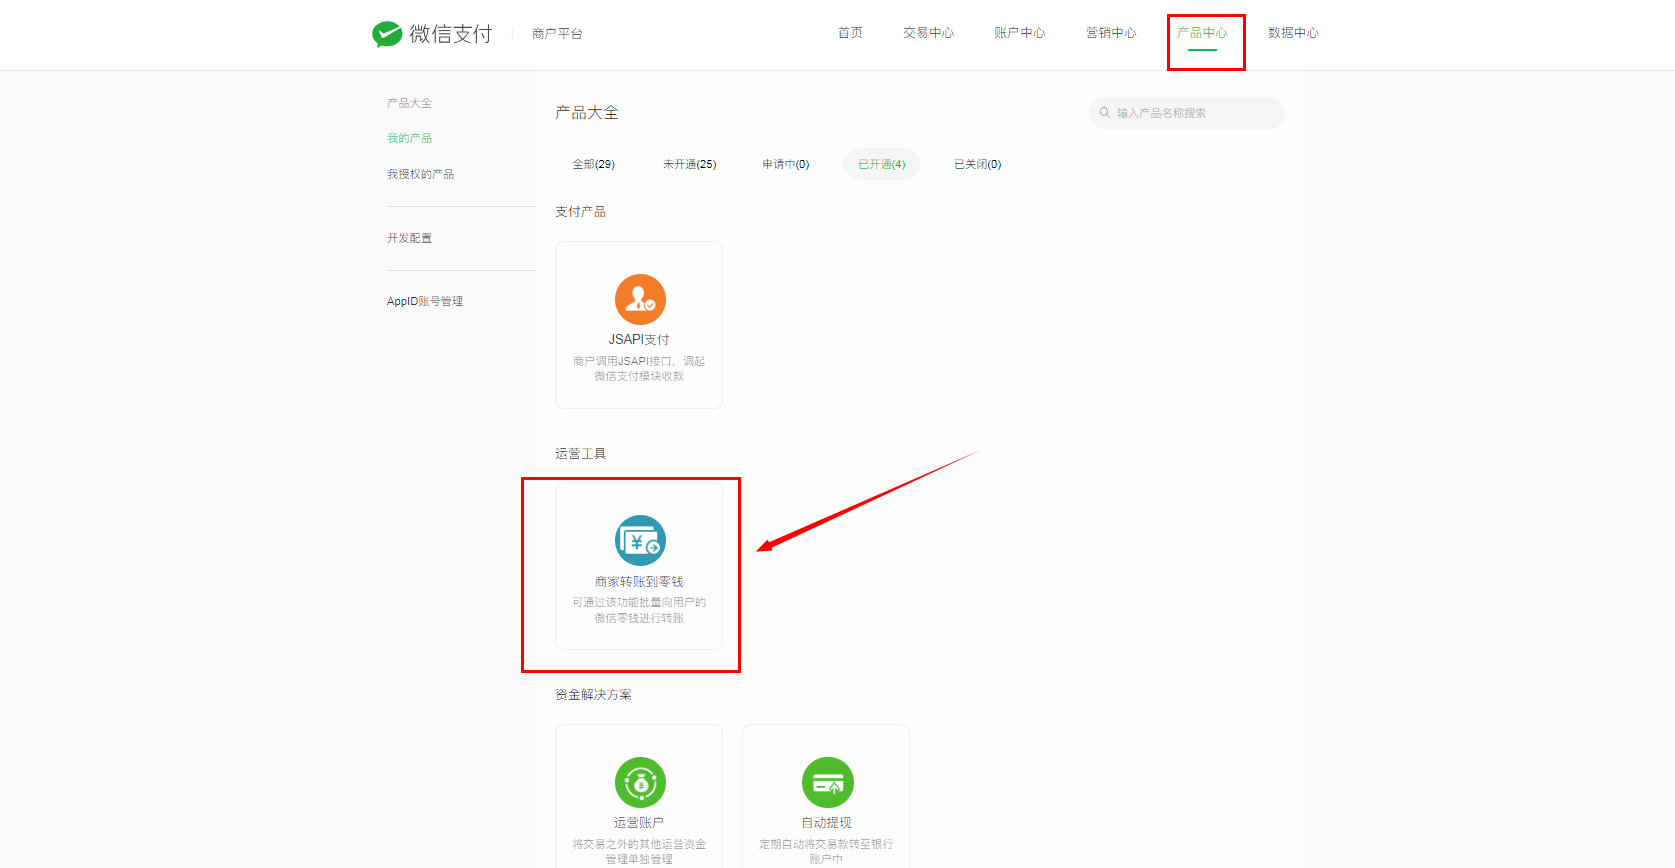
Task: Switch to the 全部(29) filter tab
Action: (593, 164)
